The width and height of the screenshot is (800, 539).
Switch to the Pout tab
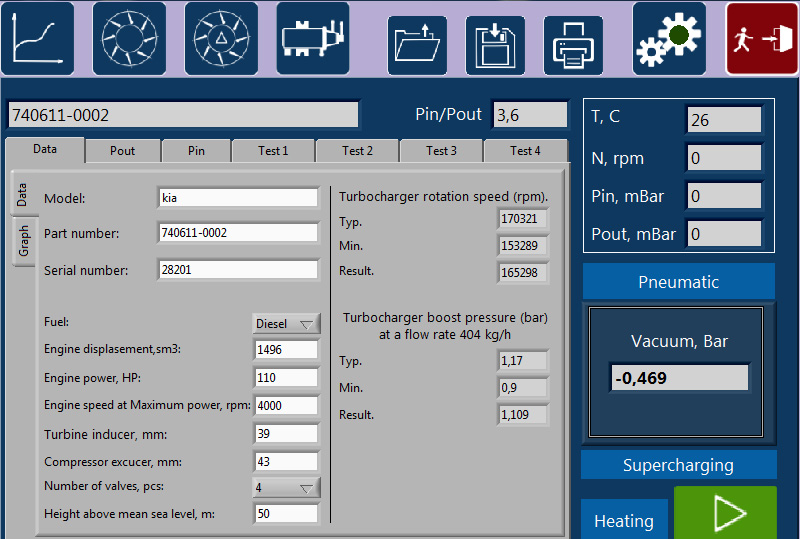coord(122,151)
